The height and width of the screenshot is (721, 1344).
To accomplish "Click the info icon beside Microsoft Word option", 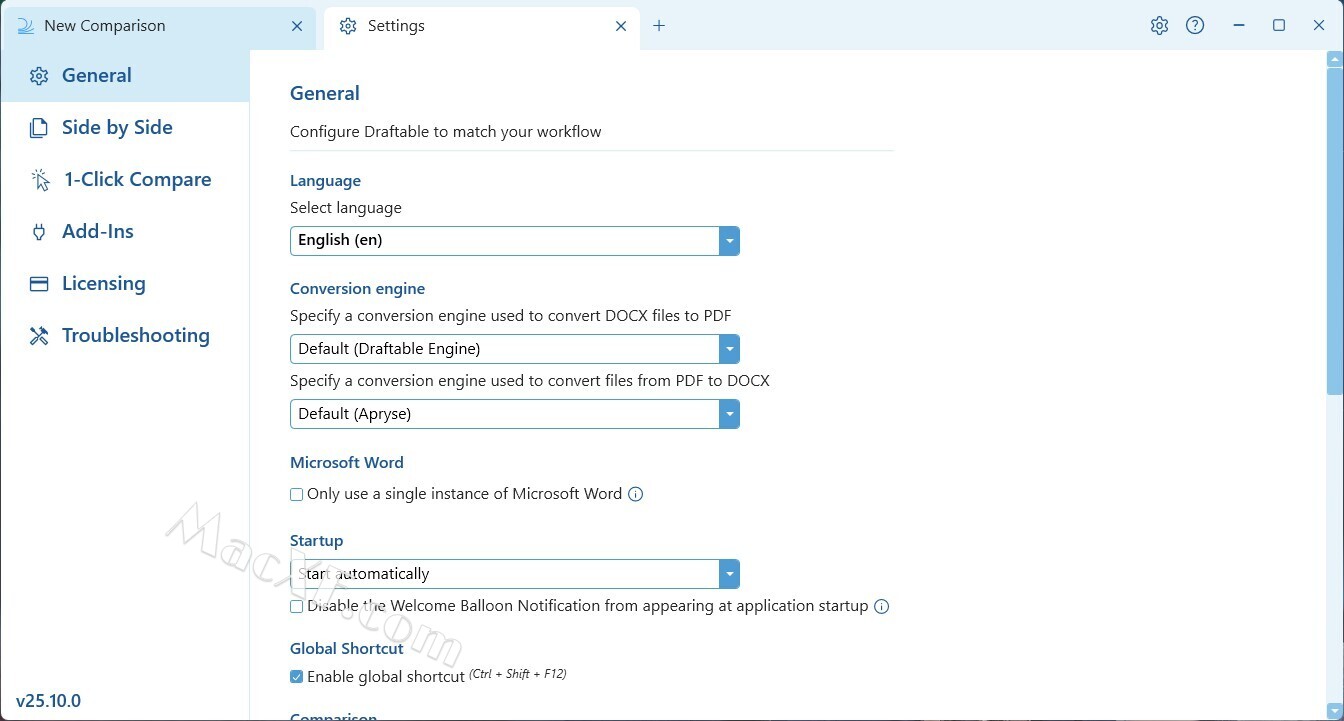I will tap(635, 494).
